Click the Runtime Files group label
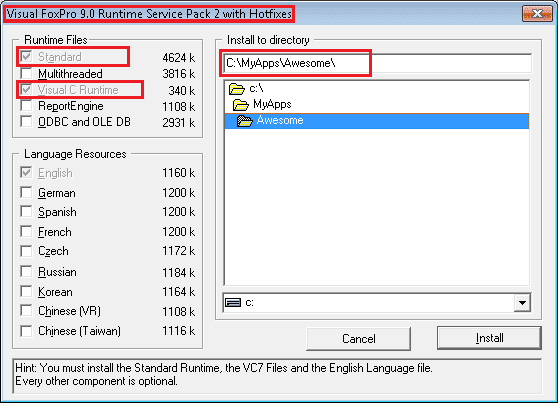The image size is (558, 403). coord(56,40)
